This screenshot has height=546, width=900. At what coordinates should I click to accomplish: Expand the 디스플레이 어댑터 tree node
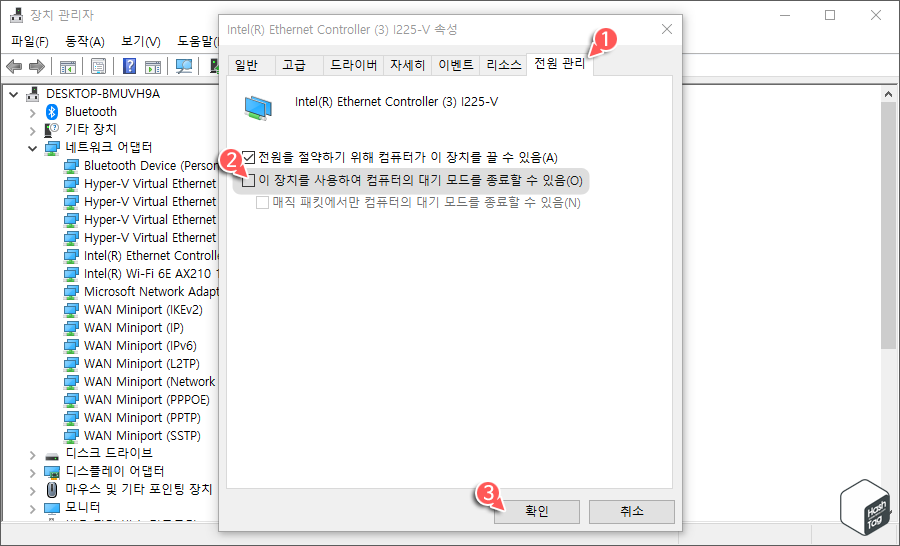pos(33,473)
